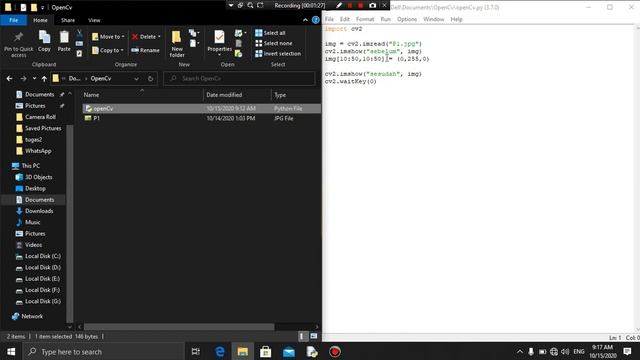
Task: Open the Run menu in IDLE
Action: (x=385, y=19)
